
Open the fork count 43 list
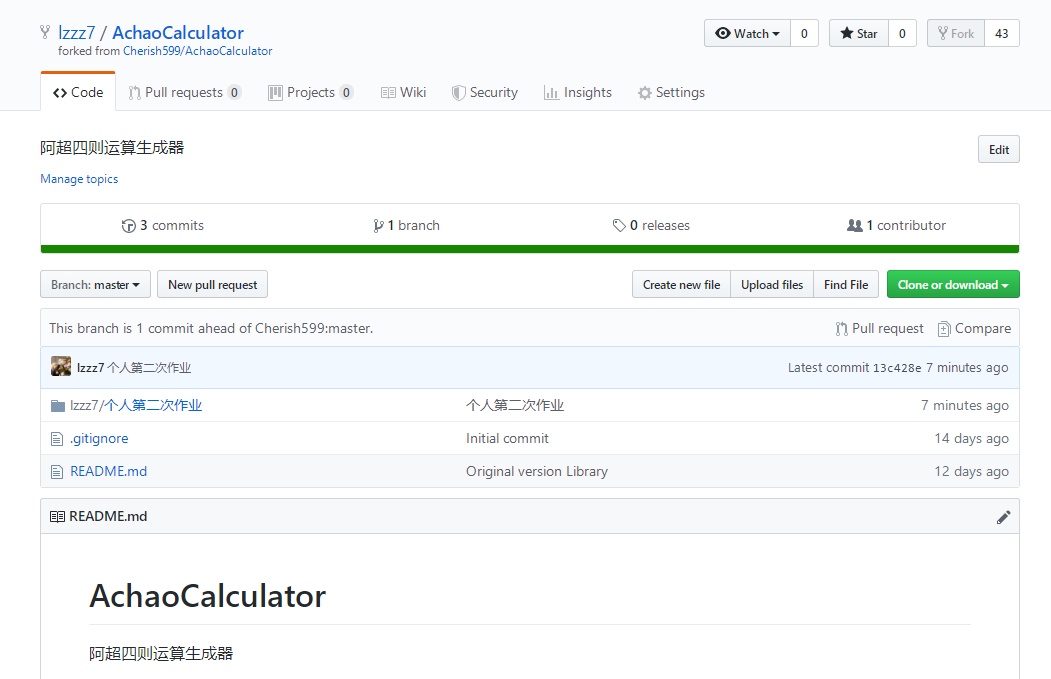click(x=1001, y=34)
